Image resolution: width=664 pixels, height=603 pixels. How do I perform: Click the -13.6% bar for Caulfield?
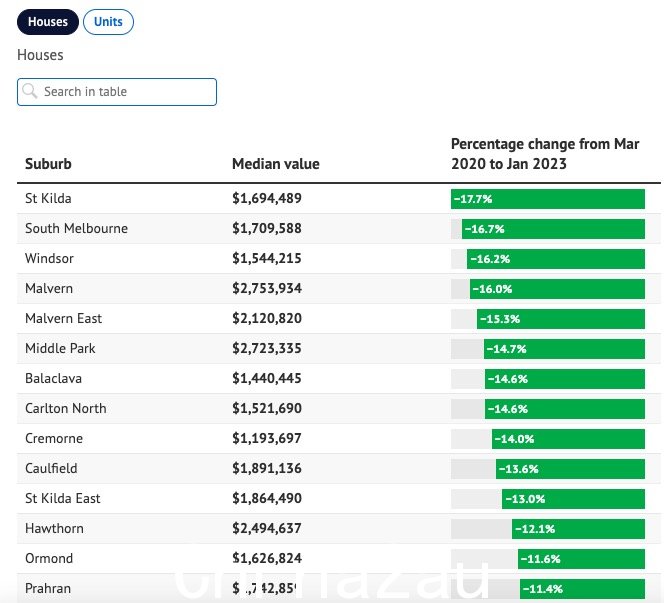[570, 469]
